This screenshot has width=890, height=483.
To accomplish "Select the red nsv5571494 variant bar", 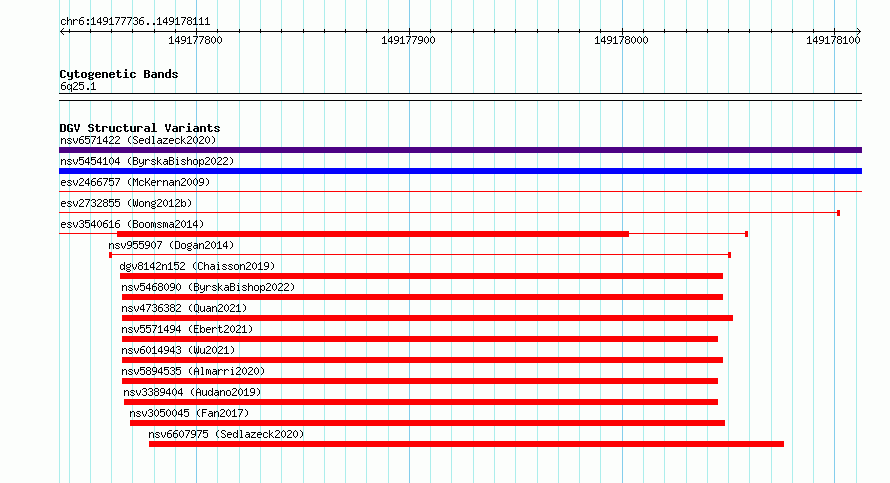I will (420, 339).
